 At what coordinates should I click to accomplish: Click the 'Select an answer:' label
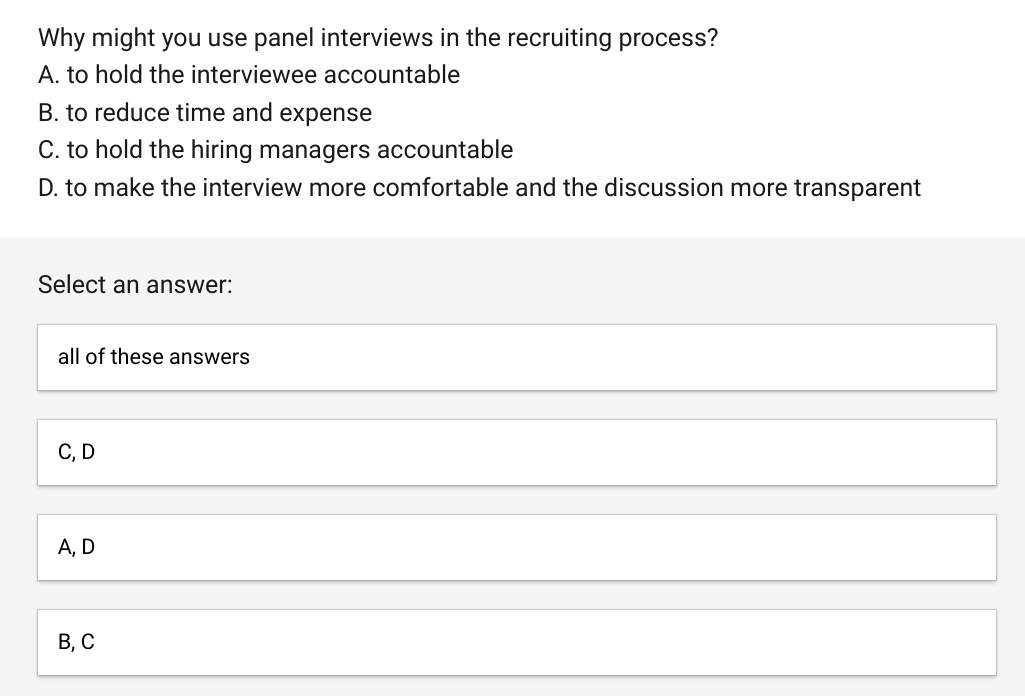[134, 285]
